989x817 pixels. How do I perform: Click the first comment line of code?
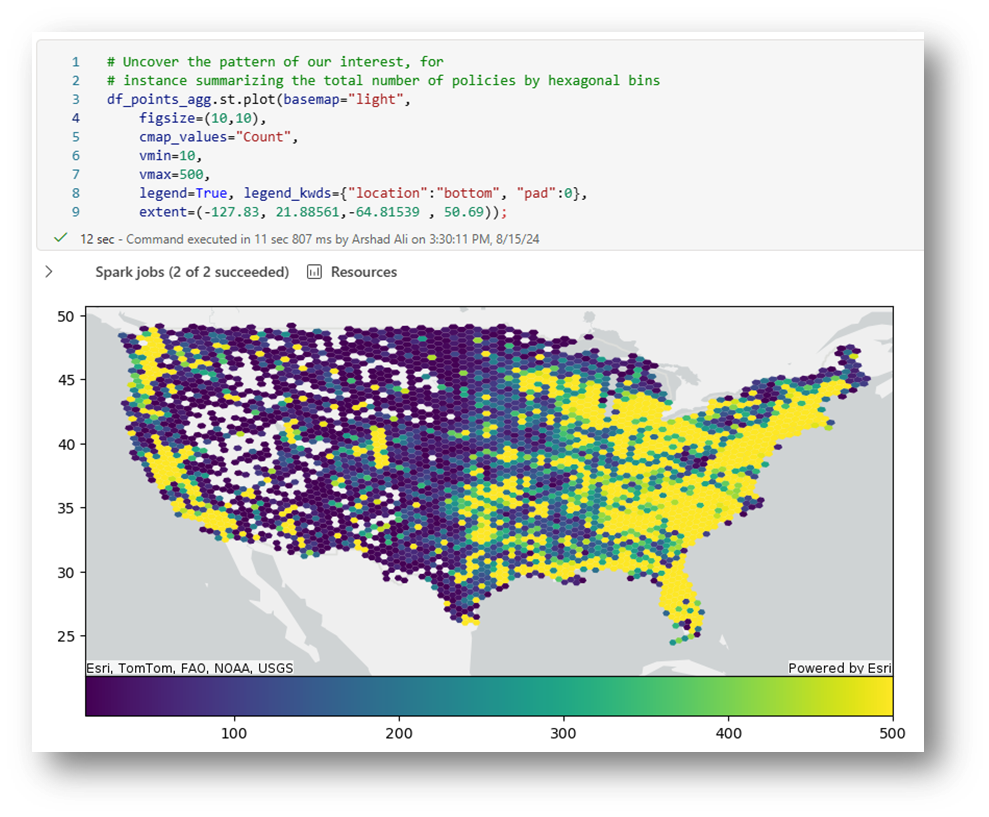(x=275, y=62)
